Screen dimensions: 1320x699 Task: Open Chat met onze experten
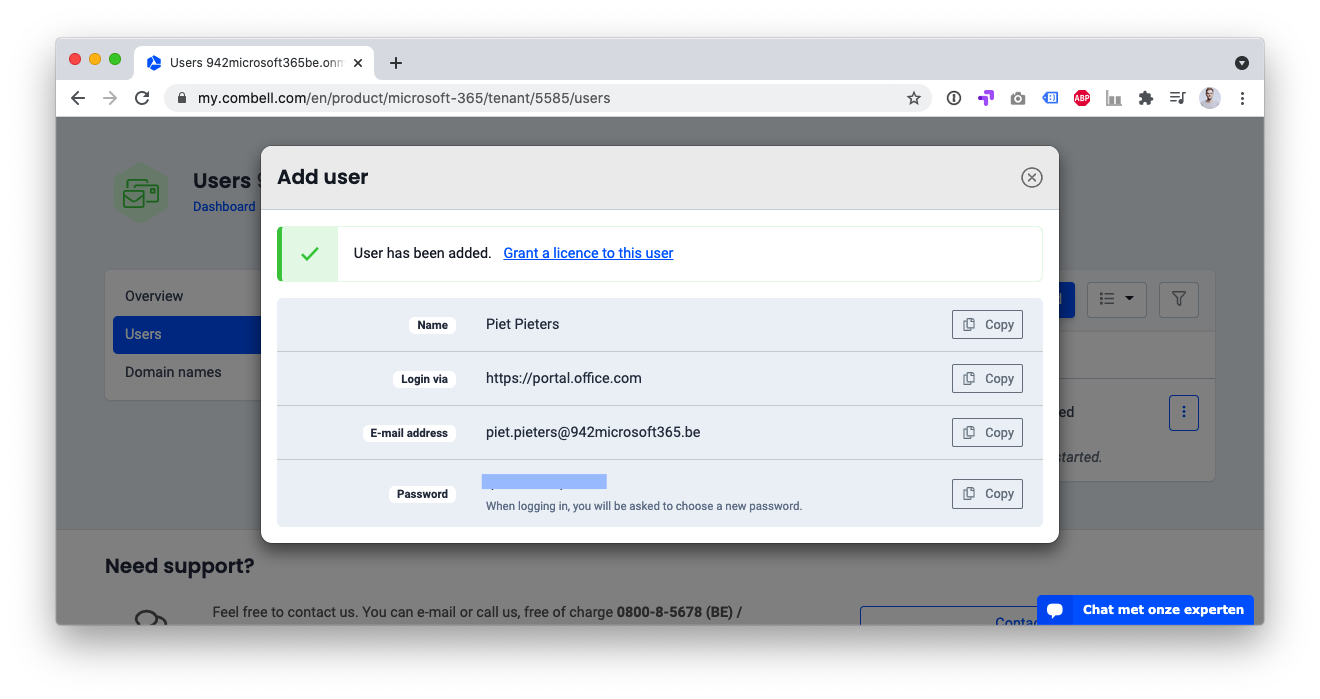pyautogui.click(x=1145, y=609)
